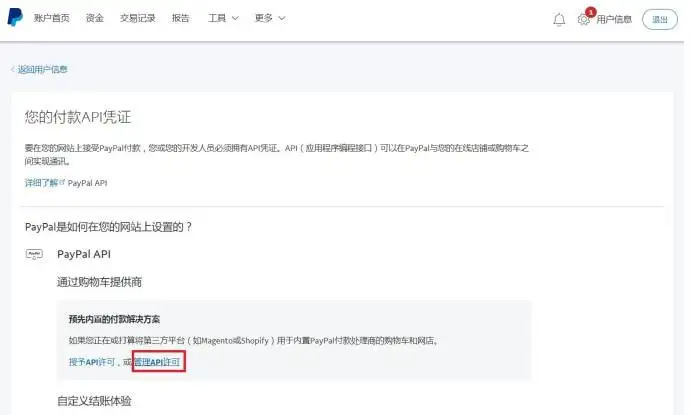690x415 pixels.
Task: Click the 自定义结账体验 subheading
Action: [94, 401]
